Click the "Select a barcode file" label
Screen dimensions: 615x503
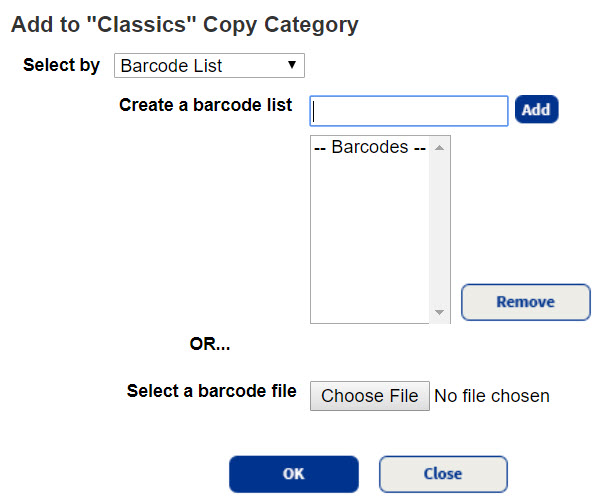211,391
